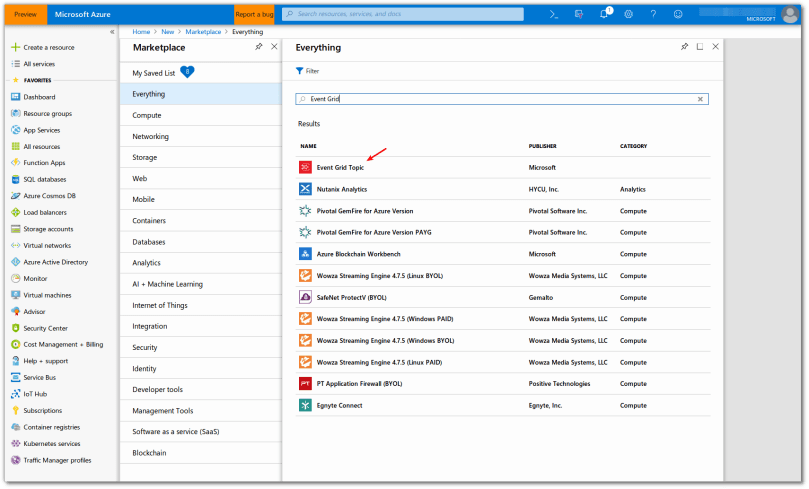Viewport: 809px width, 489px height.
Task: Click the help question mark icon
Action: coord(653,14)
